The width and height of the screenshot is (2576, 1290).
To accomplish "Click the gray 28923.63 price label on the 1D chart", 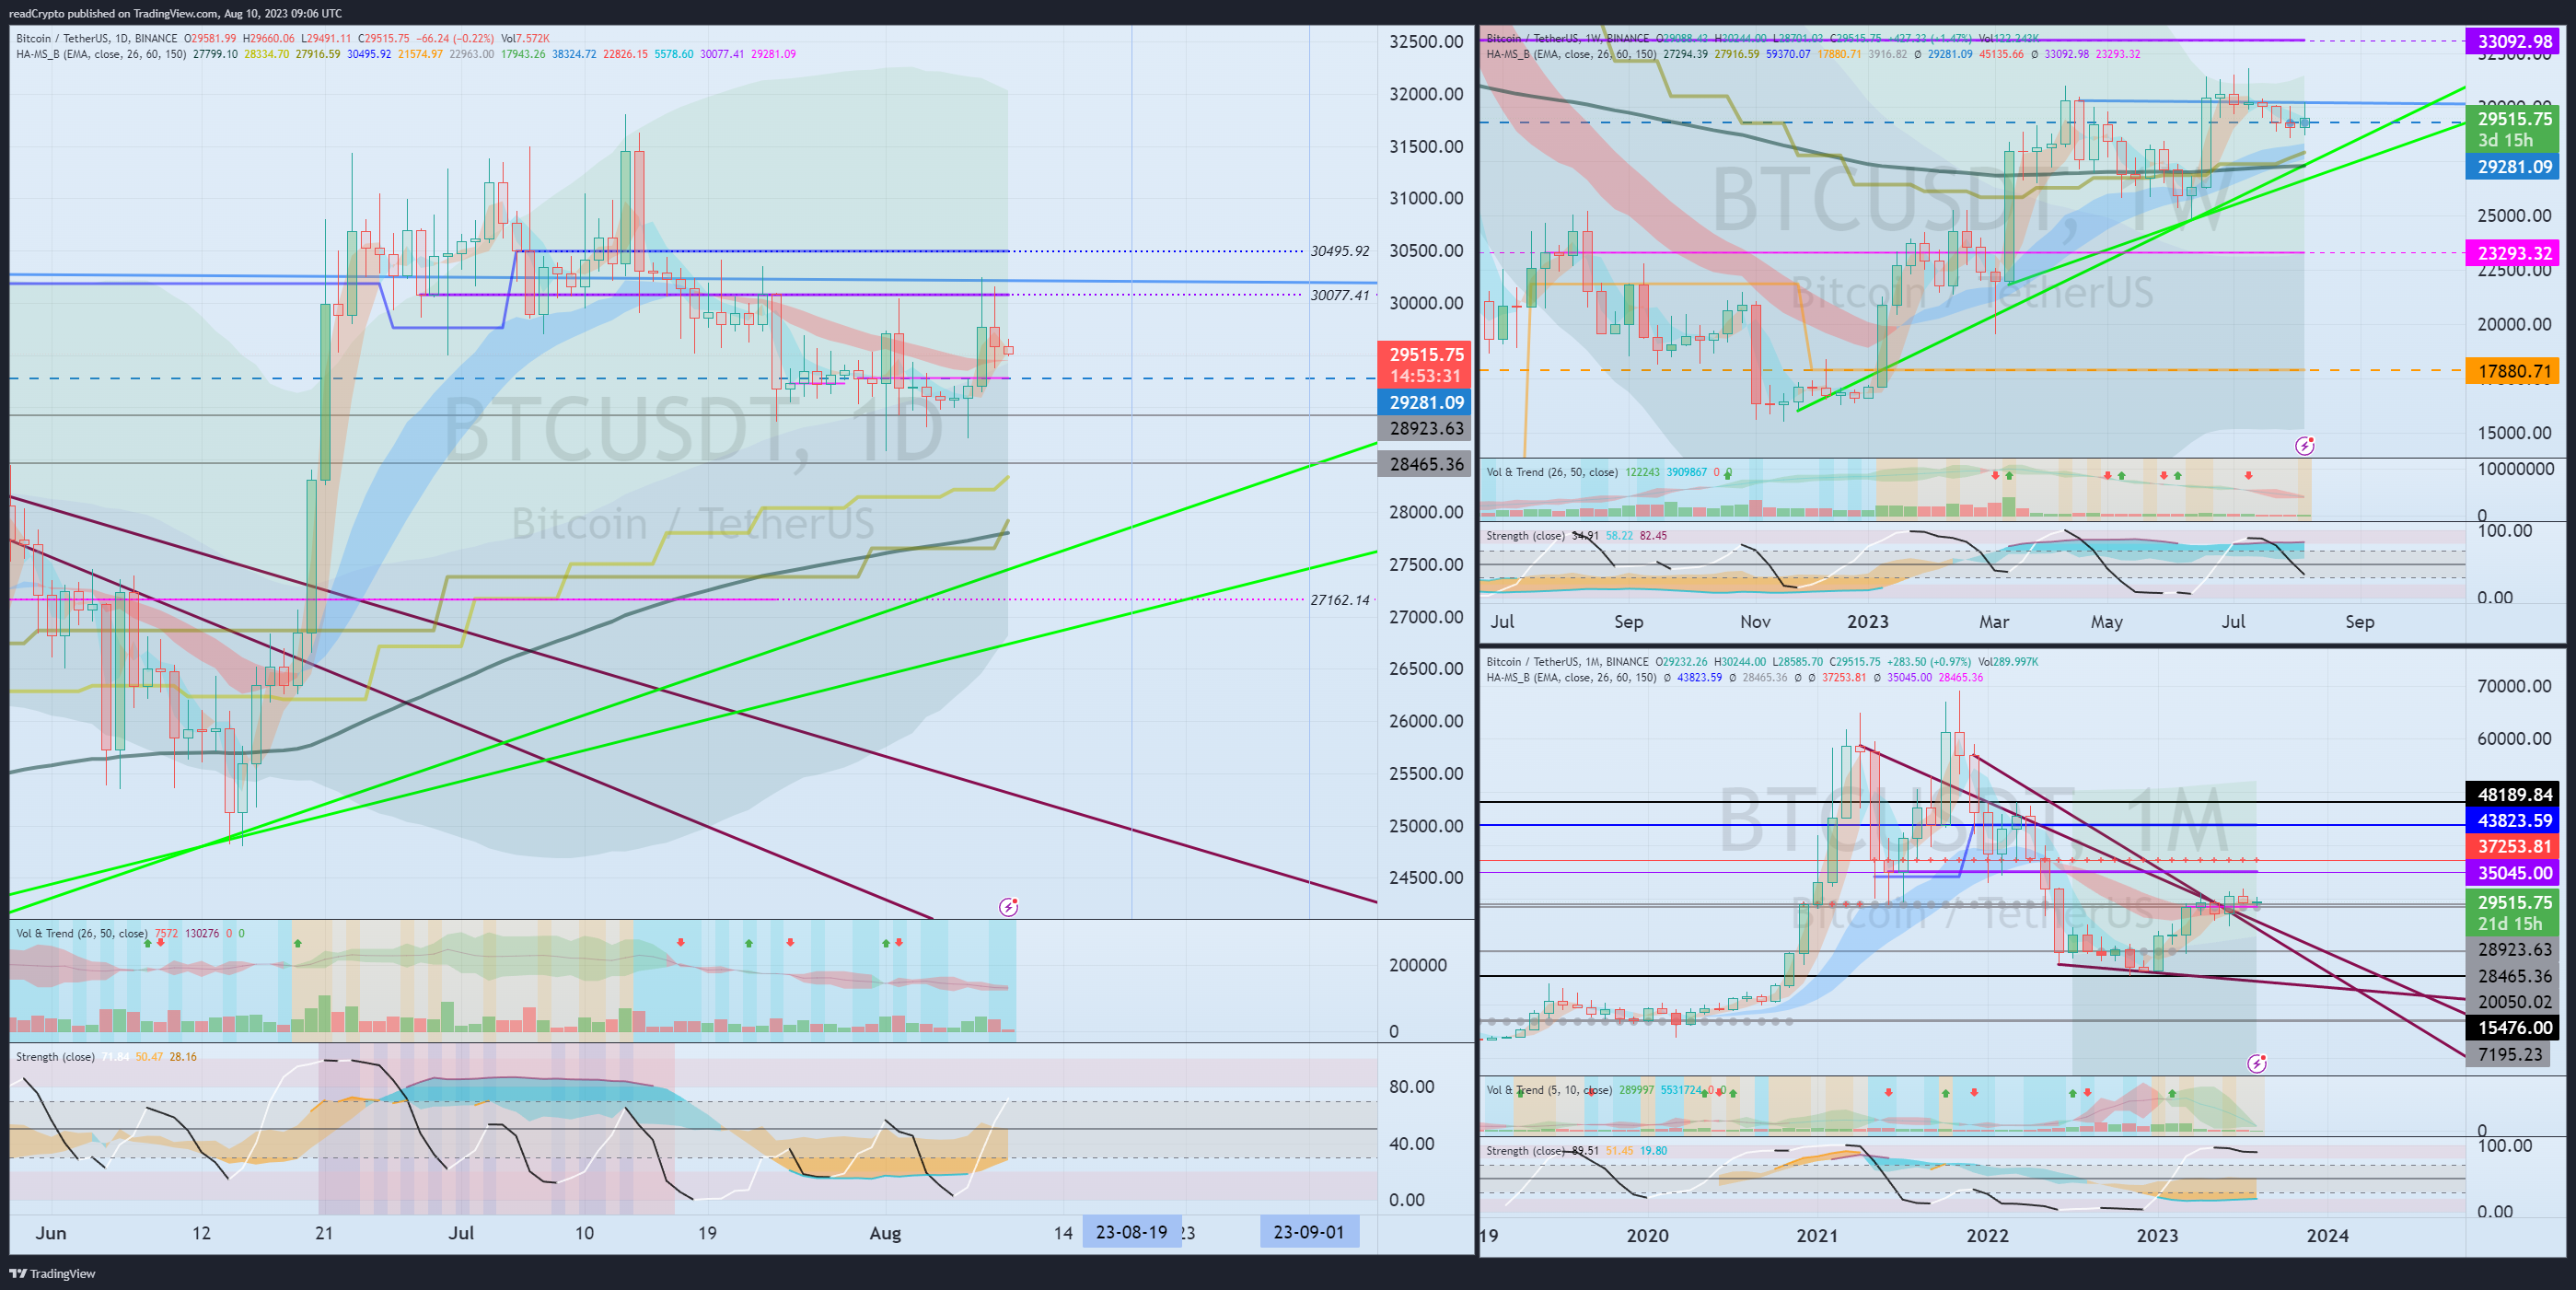I will pyautogui.click(x=1426, y=428).
